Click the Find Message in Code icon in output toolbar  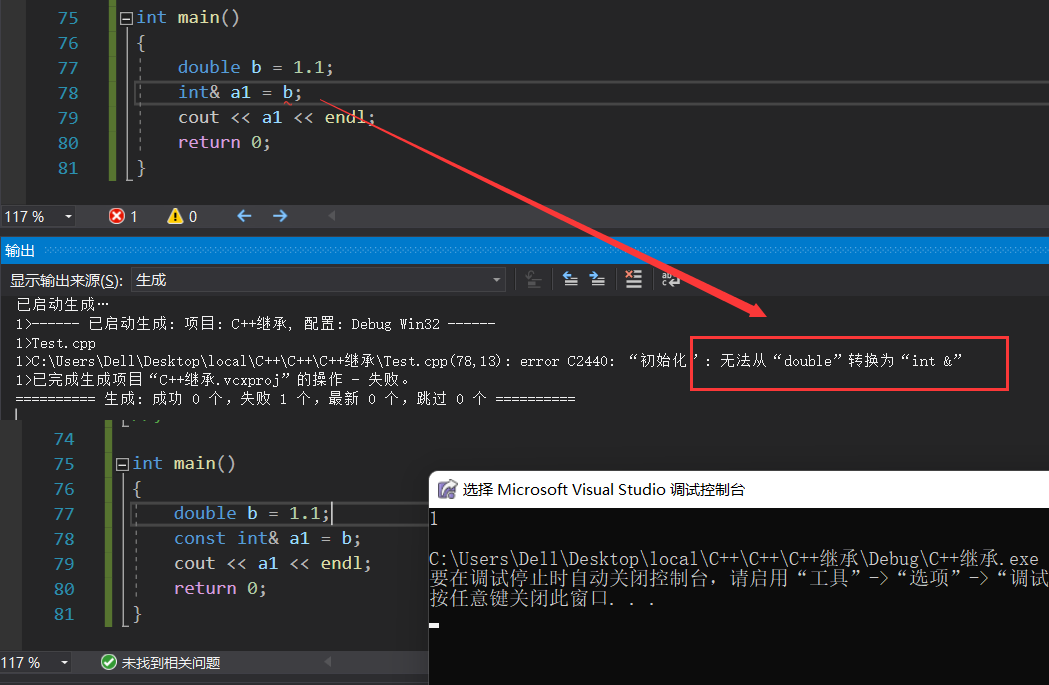[533, 280]
